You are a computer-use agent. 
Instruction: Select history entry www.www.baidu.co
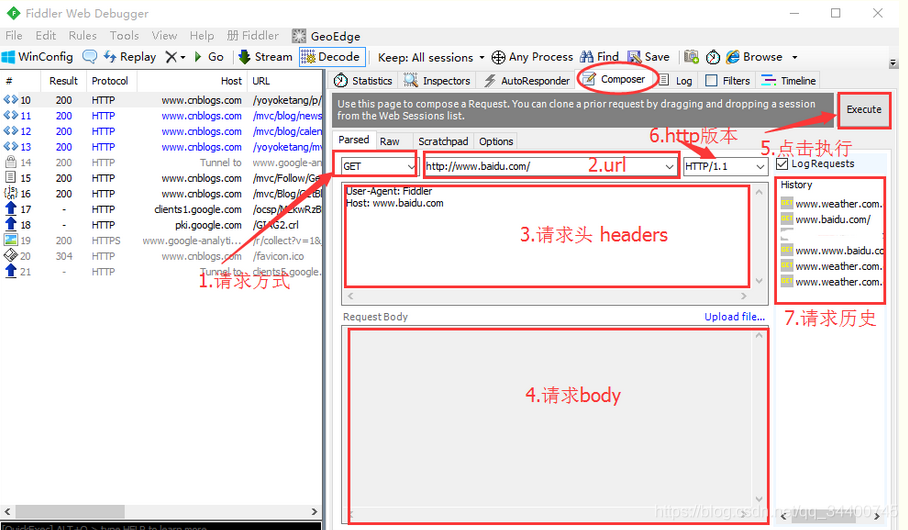coord(832,251)
